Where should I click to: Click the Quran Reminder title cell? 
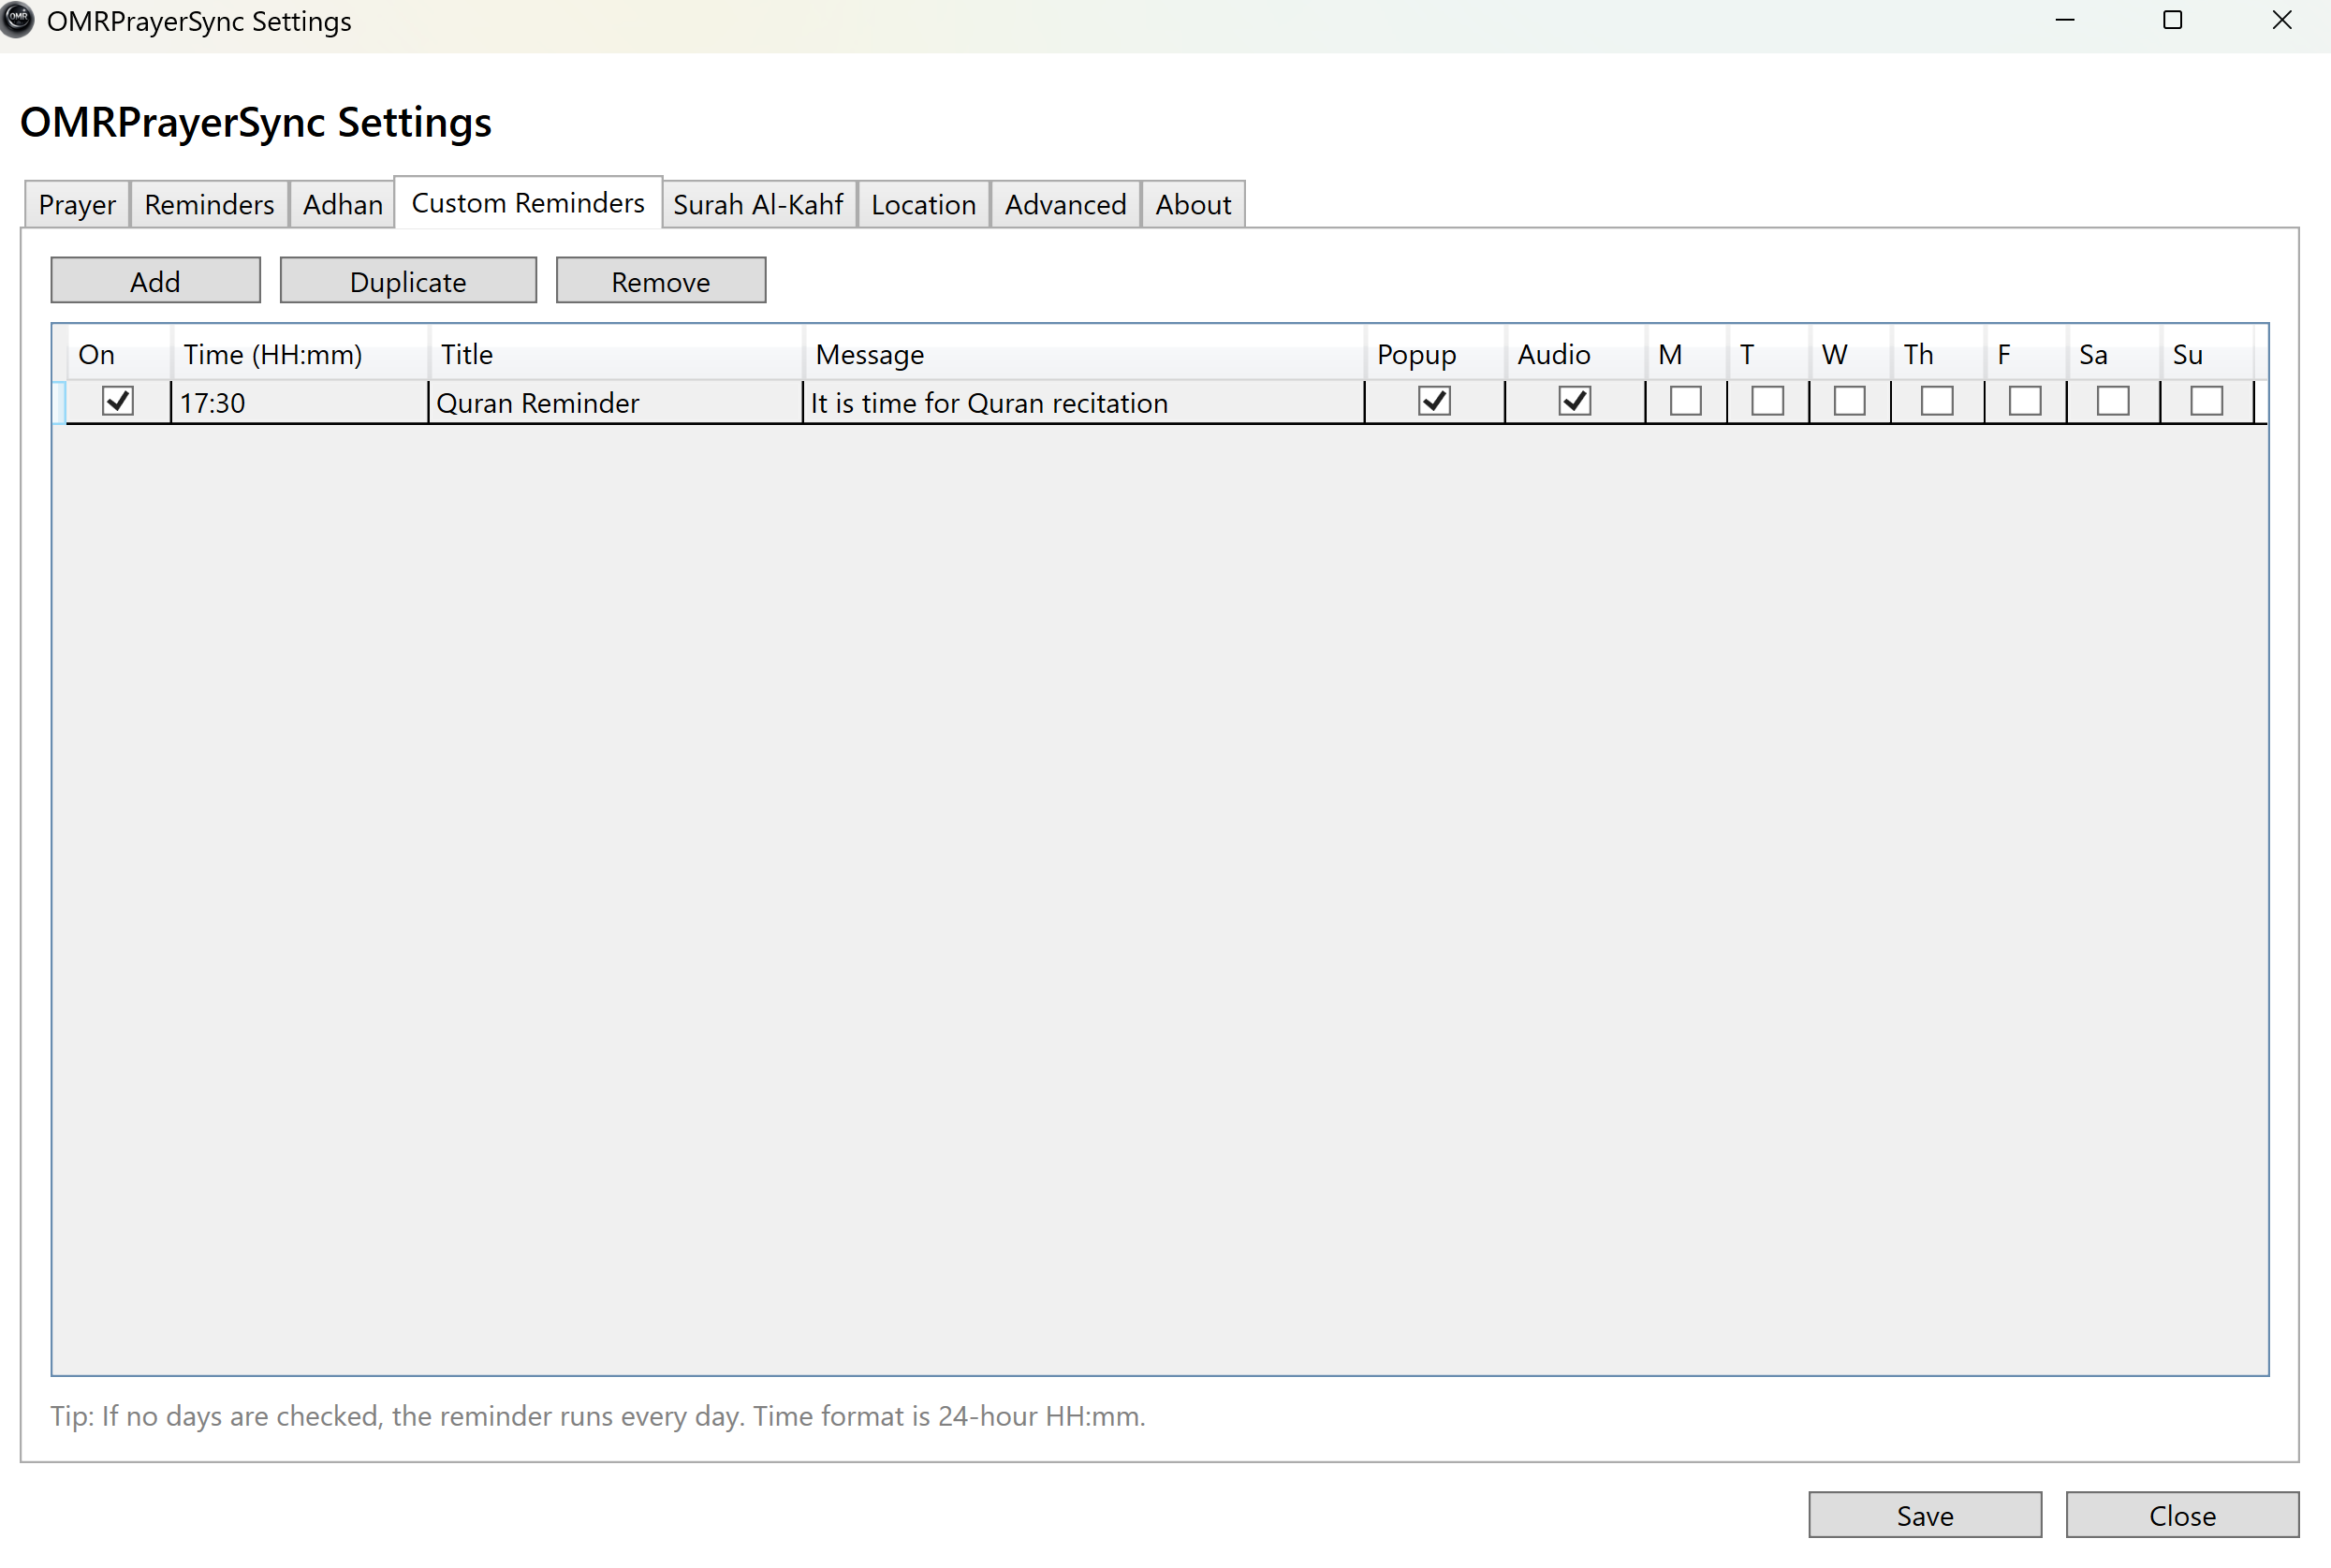tap(616, 402)
